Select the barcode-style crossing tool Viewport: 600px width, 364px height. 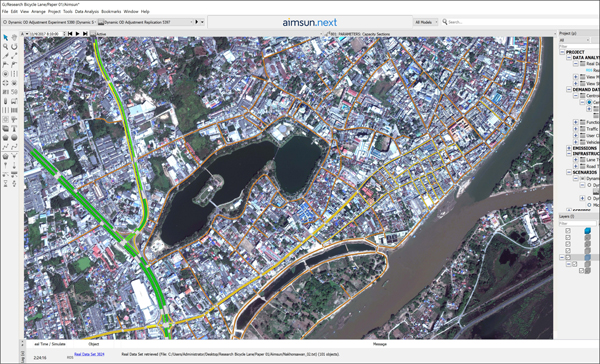click(14, 110)
